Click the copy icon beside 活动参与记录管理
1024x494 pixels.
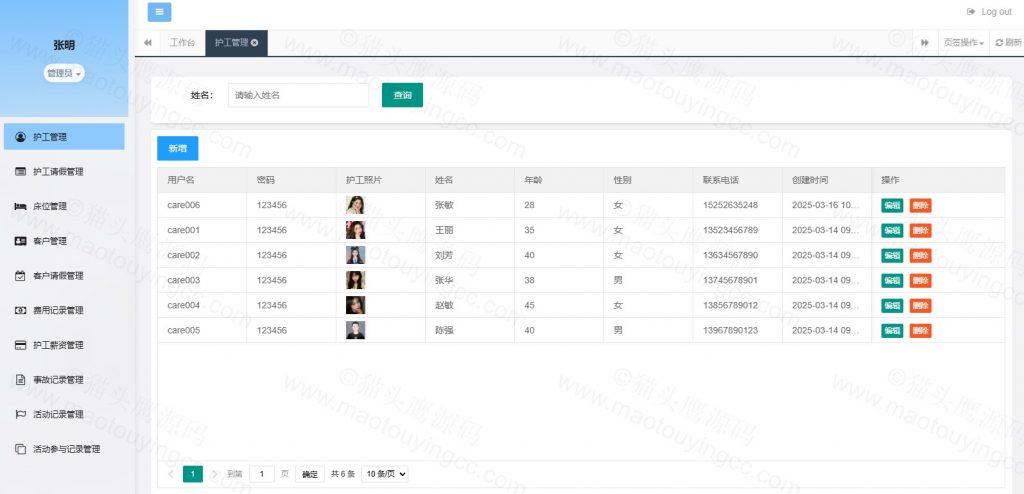pyautogui.click(x=20, y=449)
